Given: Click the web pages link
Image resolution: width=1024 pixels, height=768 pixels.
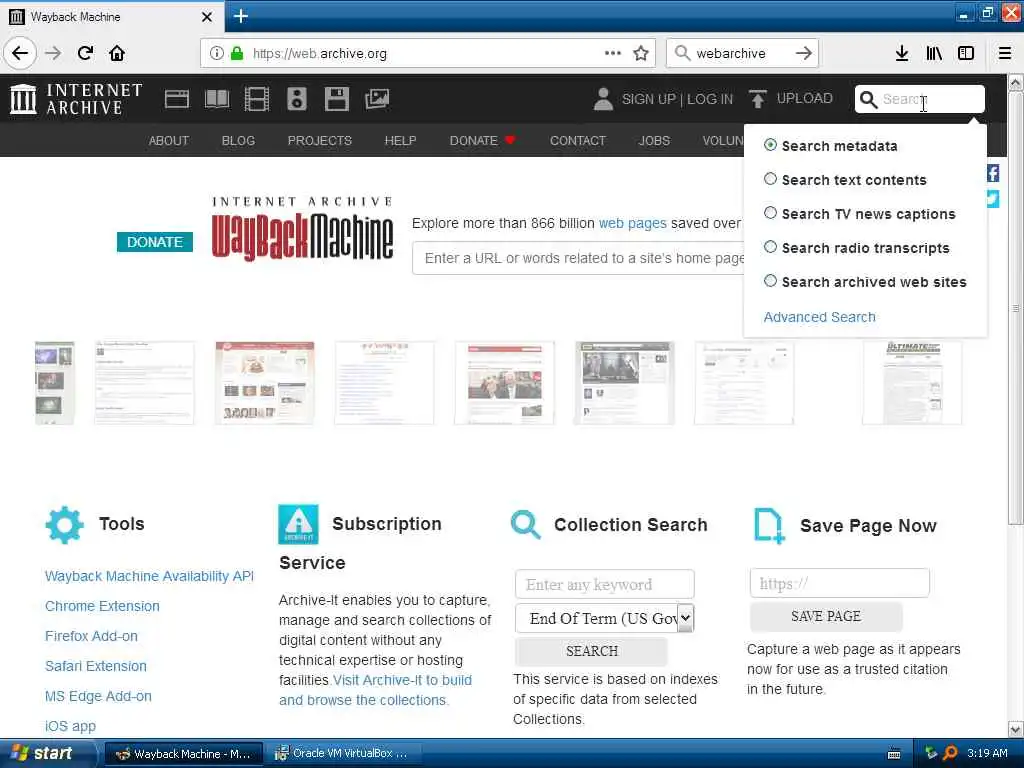Looking at the screenshot, I should 632,223.
